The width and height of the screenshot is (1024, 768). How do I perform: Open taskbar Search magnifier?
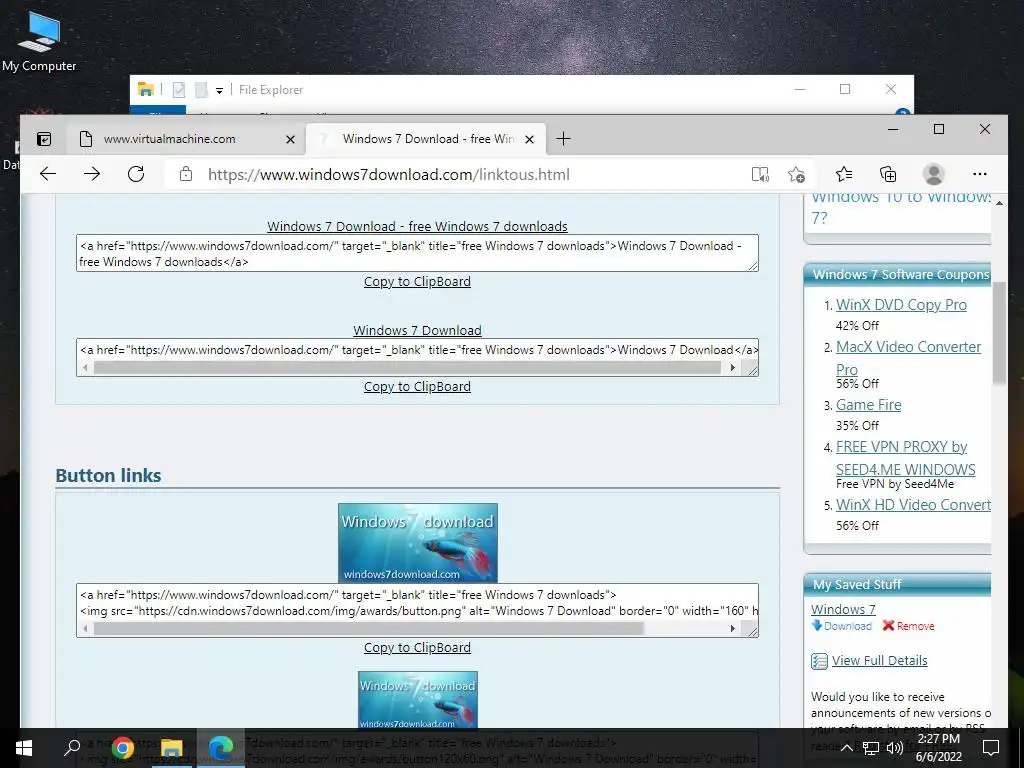pyautogui.click(x=72, y=748)
